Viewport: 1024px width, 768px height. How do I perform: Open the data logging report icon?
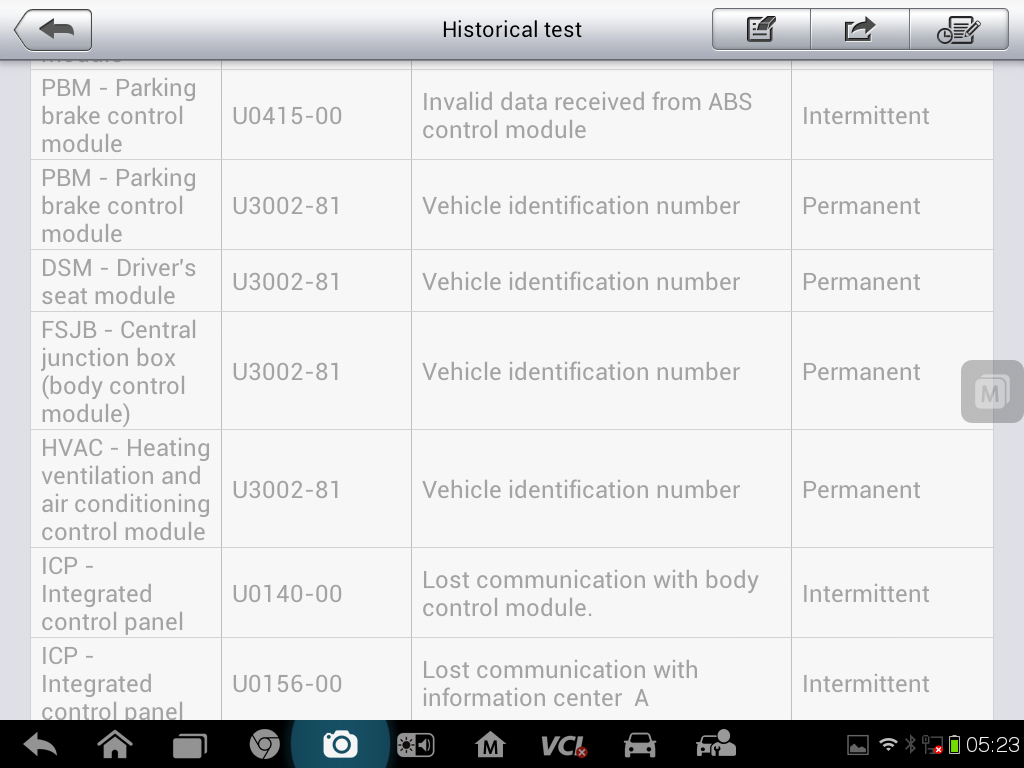point(959,29)
